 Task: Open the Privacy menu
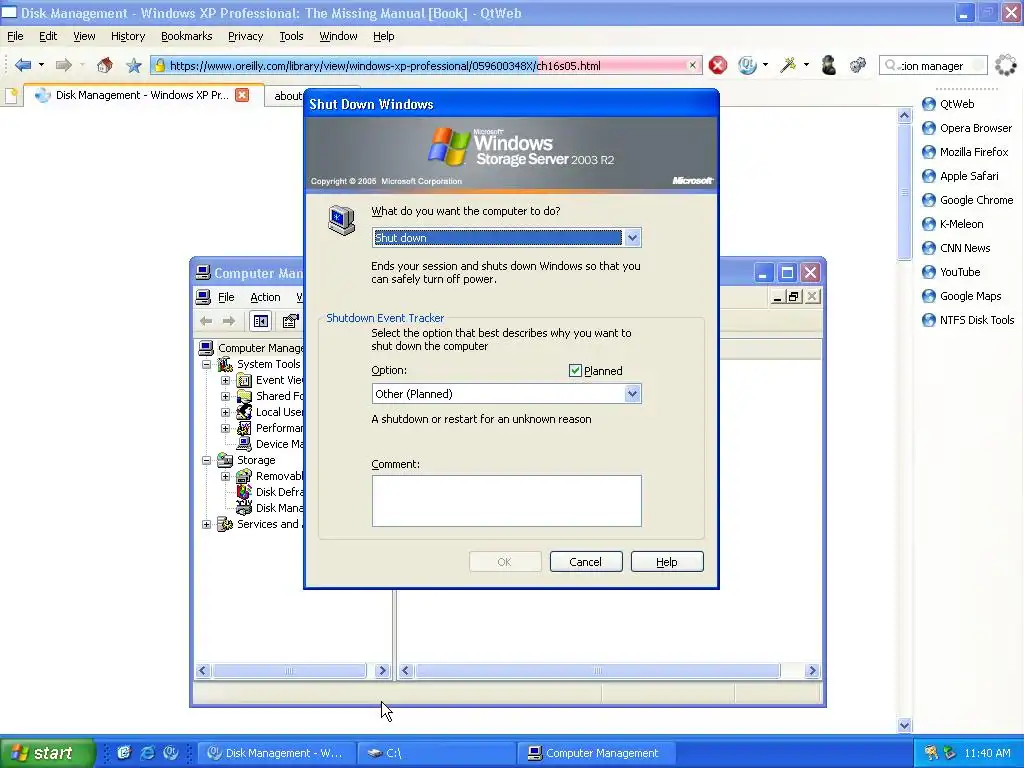click(246, 37)
